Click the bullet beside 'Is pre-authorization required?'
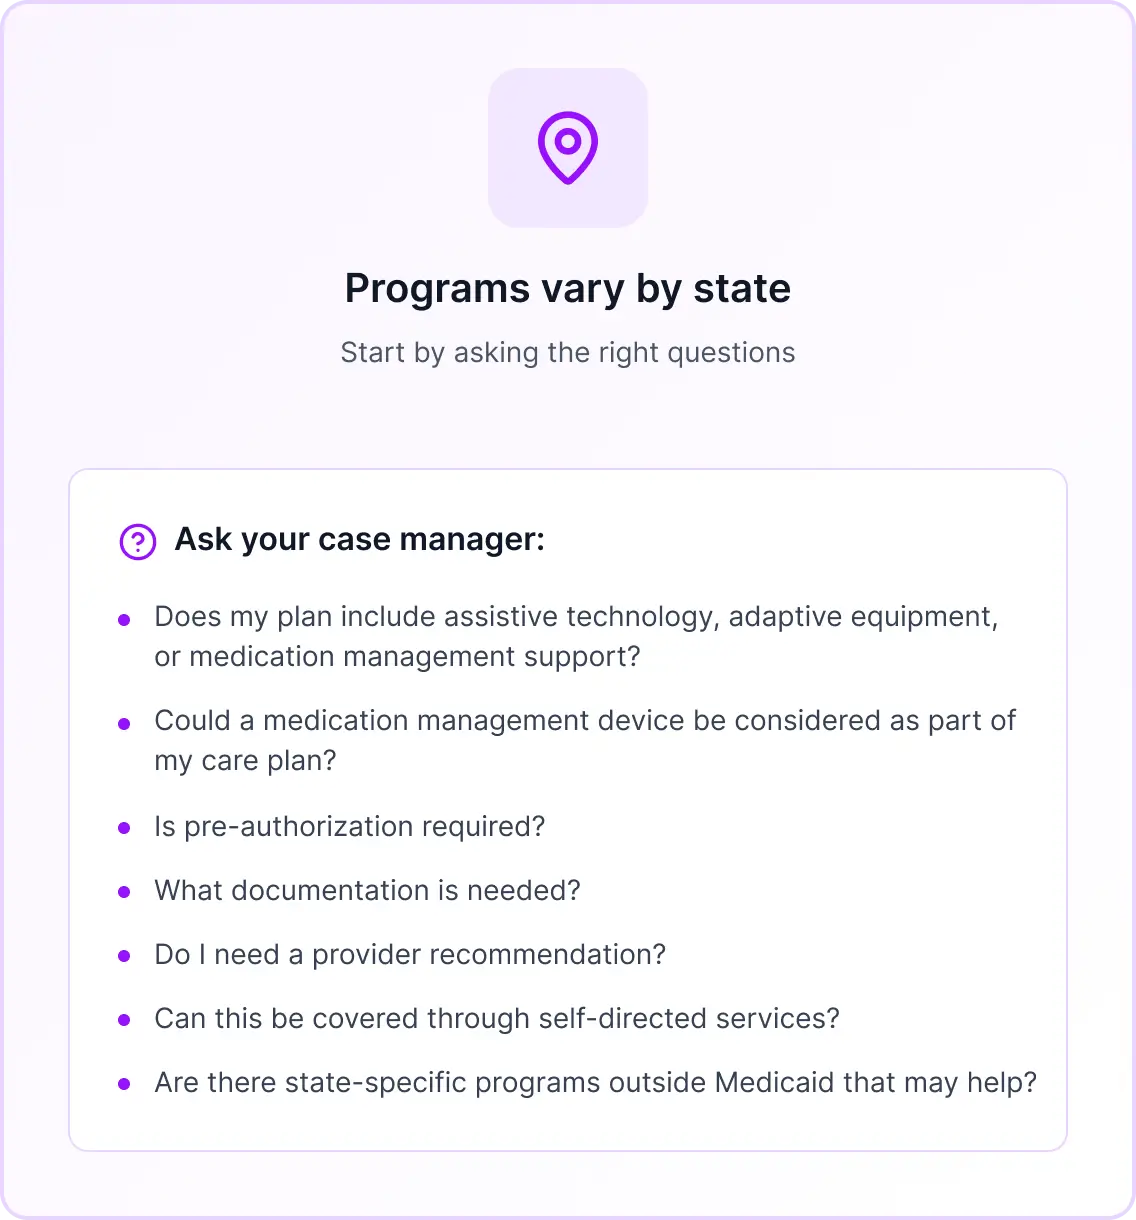The image size is (1136, 1220). [124, 828]
